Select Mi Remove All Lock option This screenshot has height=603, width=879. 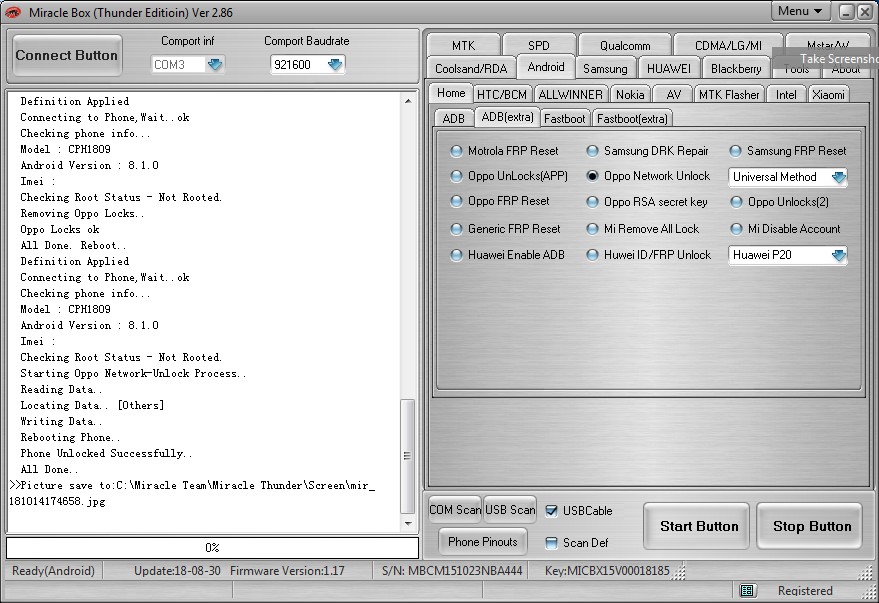592,229
